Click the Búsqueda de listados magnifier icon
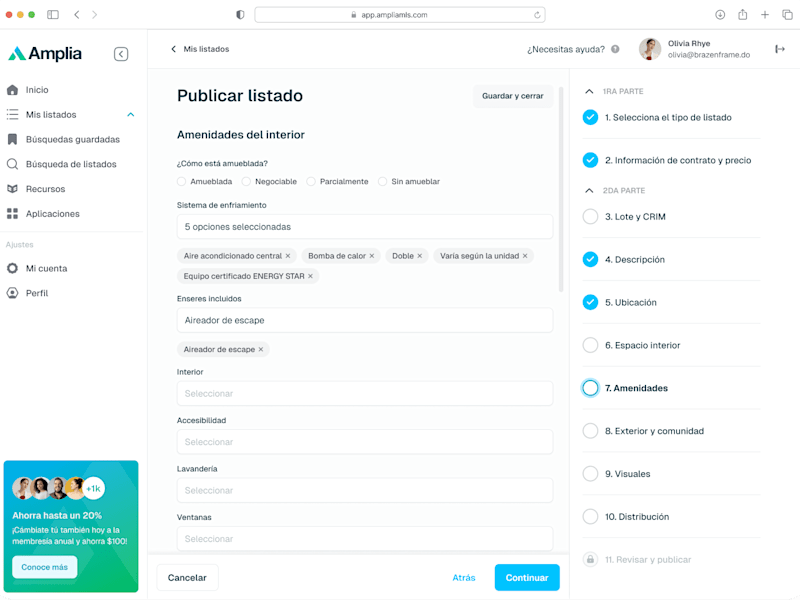The width and height of the screenshot is (800, 600). coord(12,164)
